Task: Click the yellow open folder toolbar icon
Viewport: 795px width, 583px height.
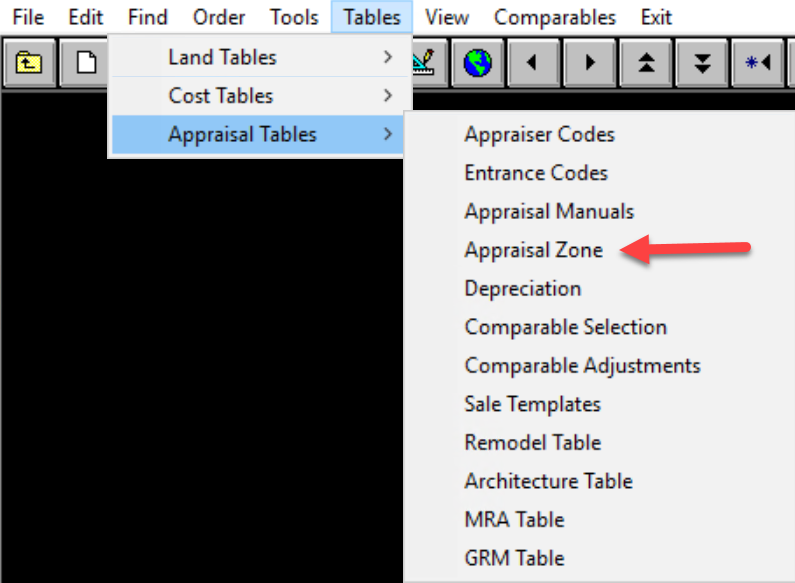Action: 28,63
